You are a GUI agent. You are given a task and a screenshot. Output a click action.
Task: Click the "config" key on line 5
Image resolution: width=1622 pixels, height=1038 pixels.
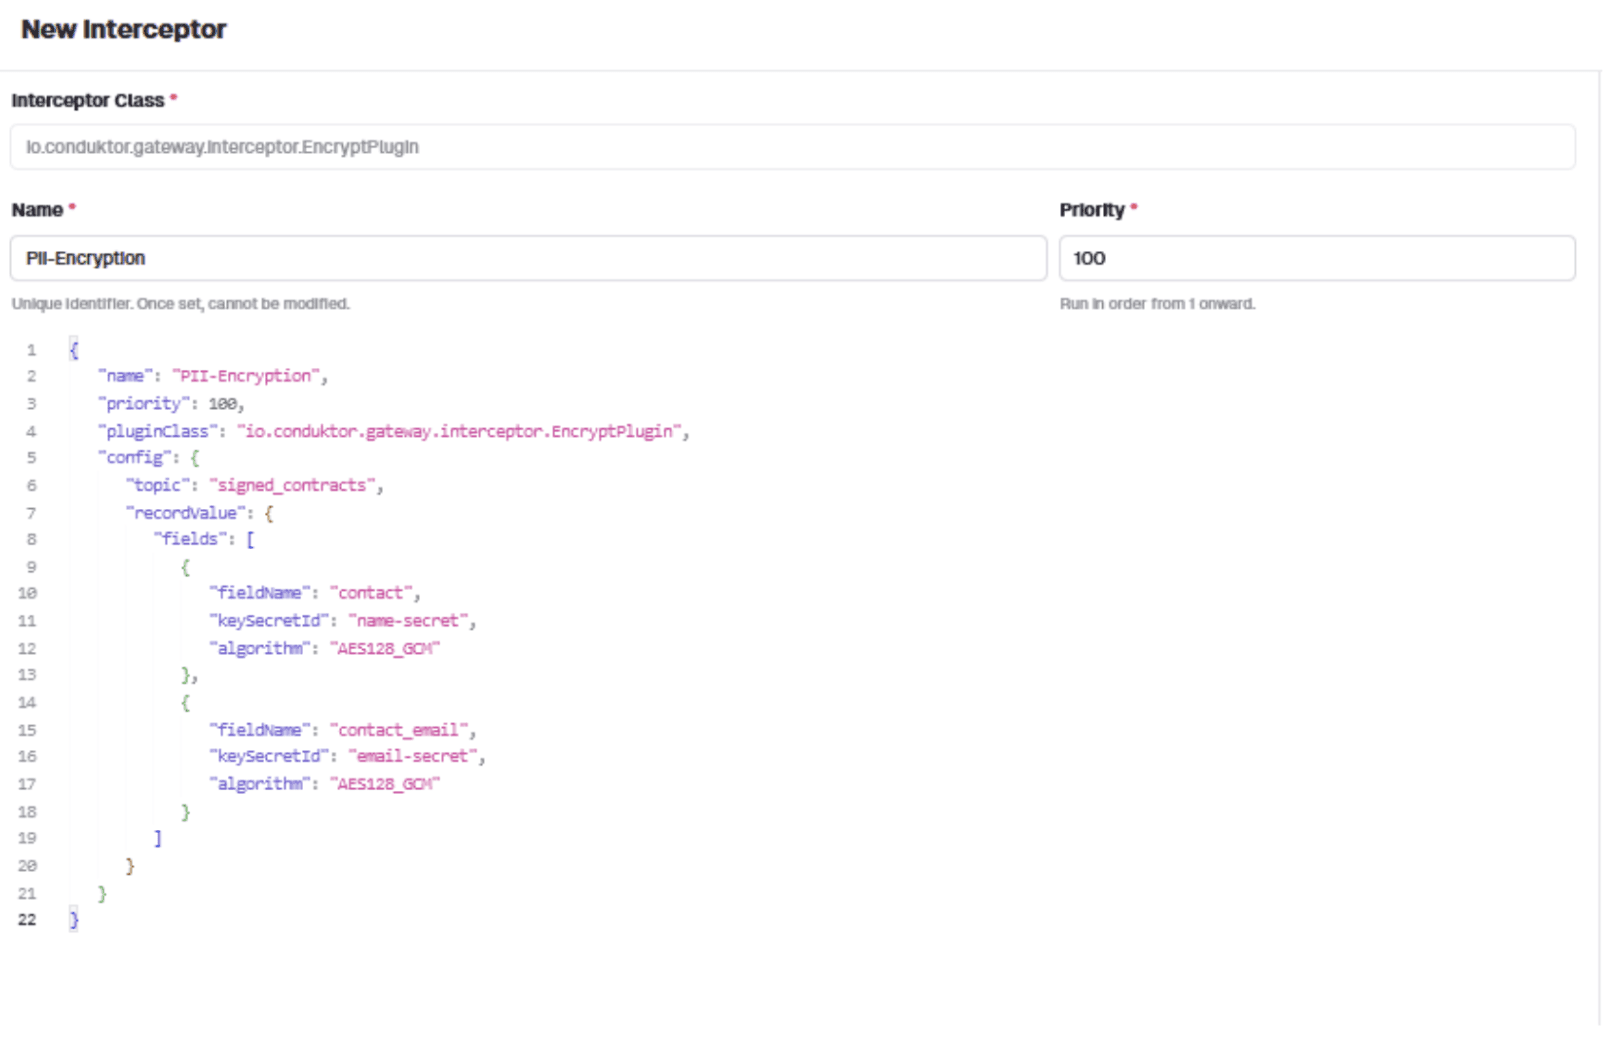pos(135,457)
